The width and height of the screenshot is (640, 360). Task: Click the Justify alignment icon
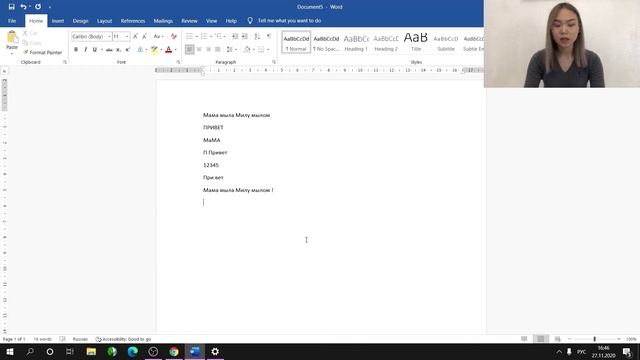click(x=218, y=50)
